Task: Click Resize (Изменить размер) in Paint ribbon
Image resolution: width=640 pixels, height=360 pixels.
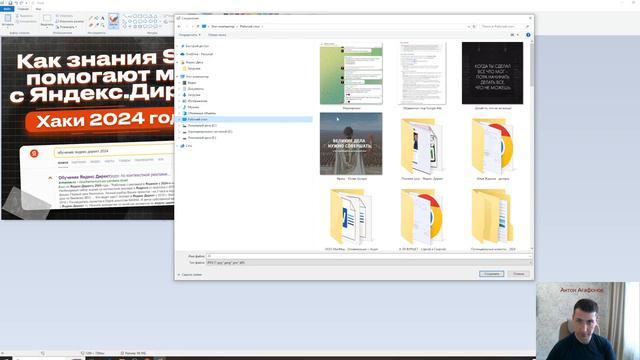Action: tap(70, 21)
